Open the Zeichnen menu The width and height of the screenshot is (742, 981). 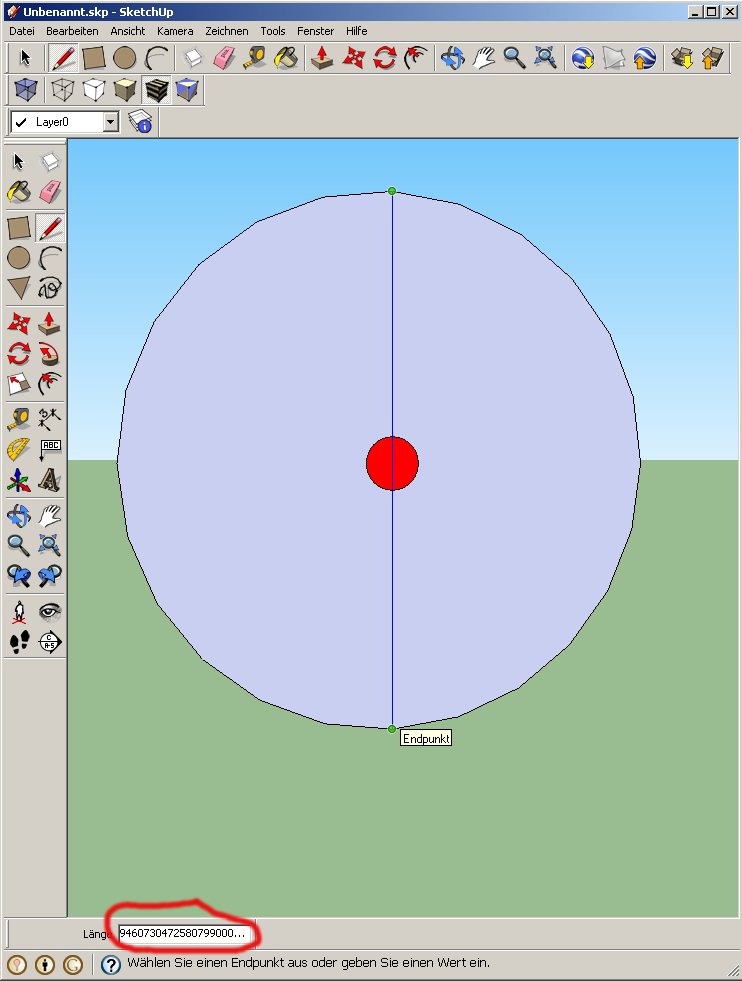tap(226, 31)
